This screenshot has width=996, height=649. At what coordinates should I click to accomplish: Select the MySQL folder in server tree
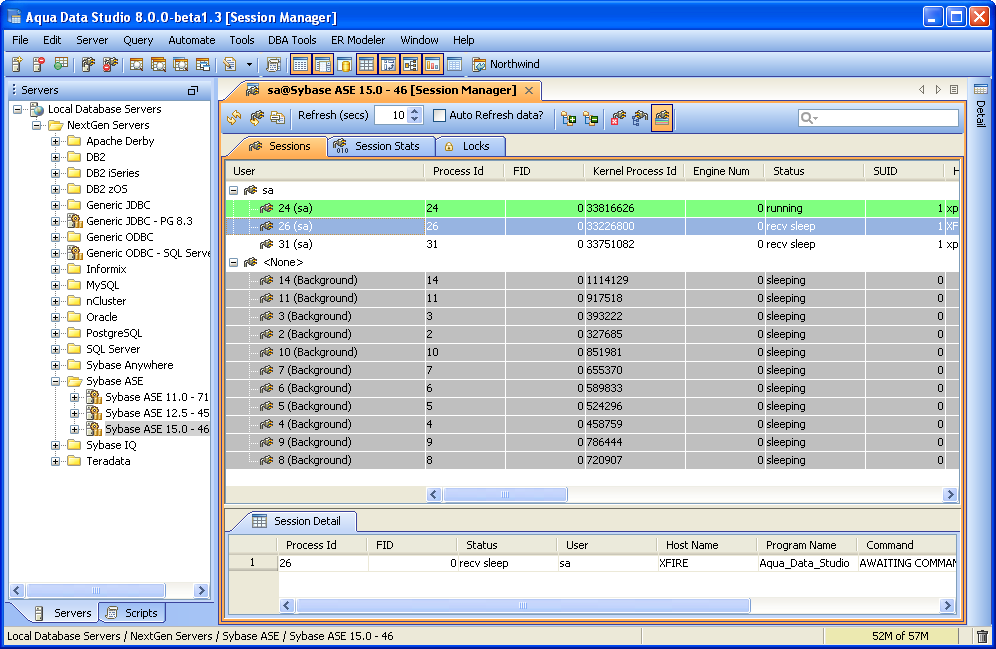[102, 285]
